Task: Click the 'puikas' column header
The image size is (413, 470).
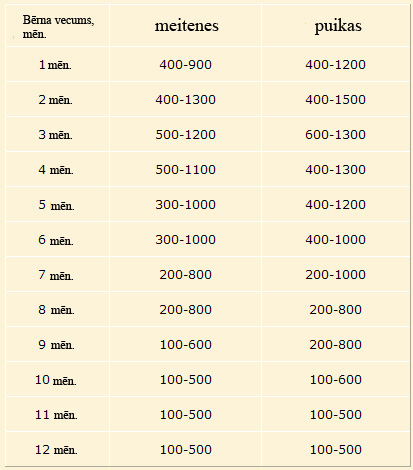Action: [x=338, y=27]
